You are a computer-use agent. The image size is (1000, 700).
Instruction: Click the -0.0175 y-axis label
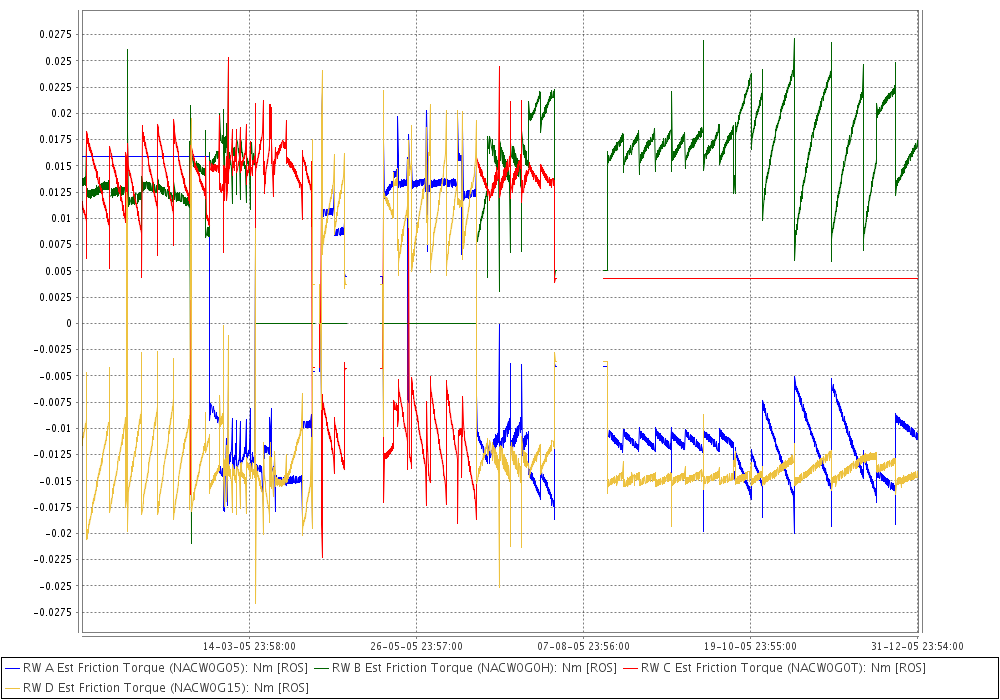[53, 507]
